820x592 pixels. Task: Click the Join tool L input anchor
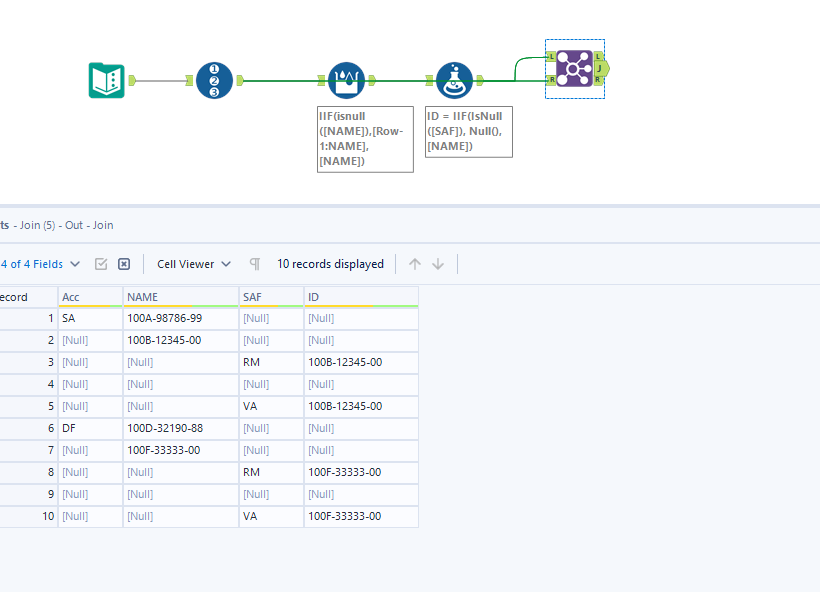[551, 56]
